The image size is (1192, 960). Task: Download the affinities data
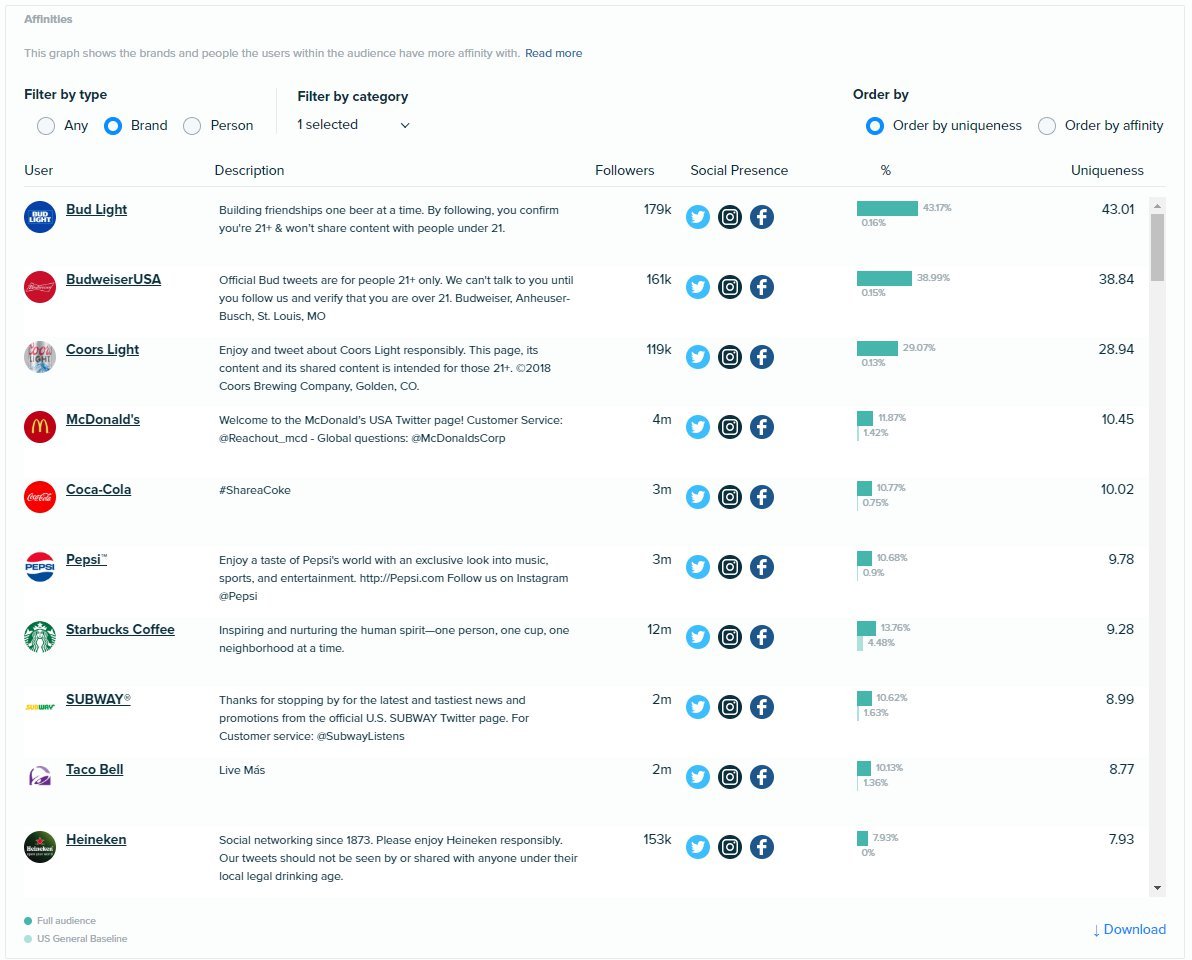point(1129,929)
